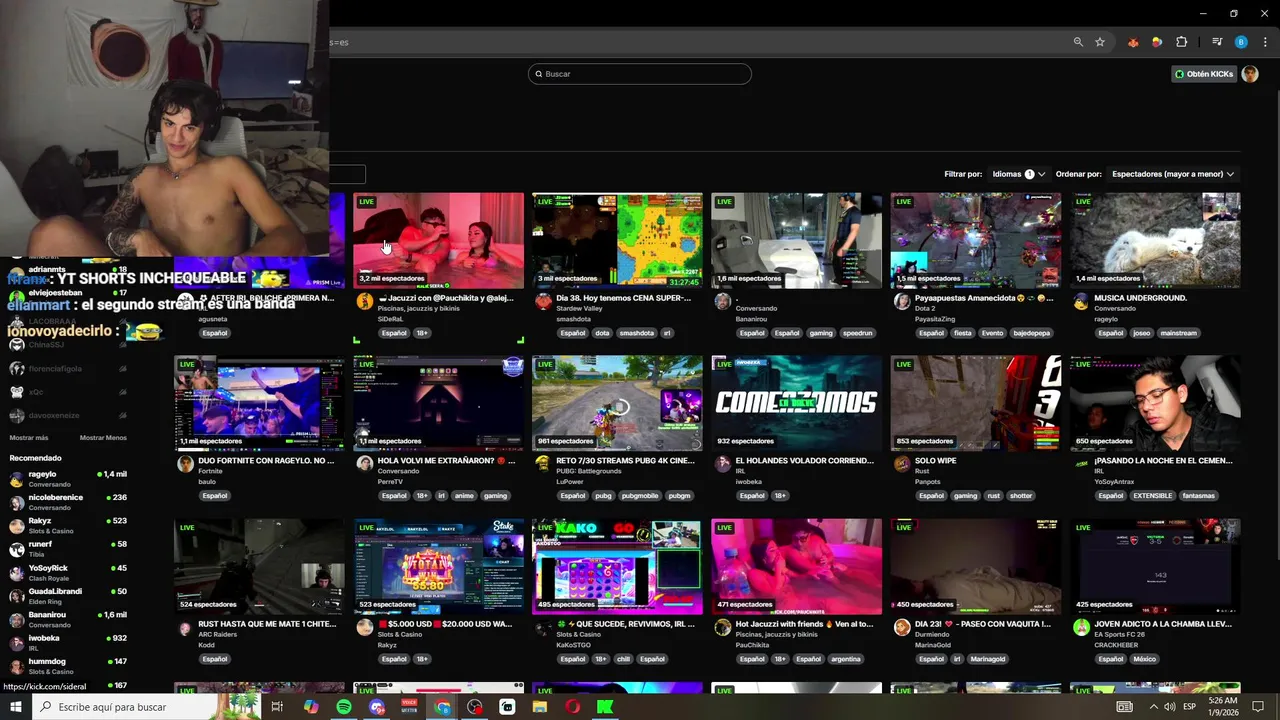Click the ESP language indicator
The image size is (1280, 720).
pyautogui.click(x=1189, y=707)
